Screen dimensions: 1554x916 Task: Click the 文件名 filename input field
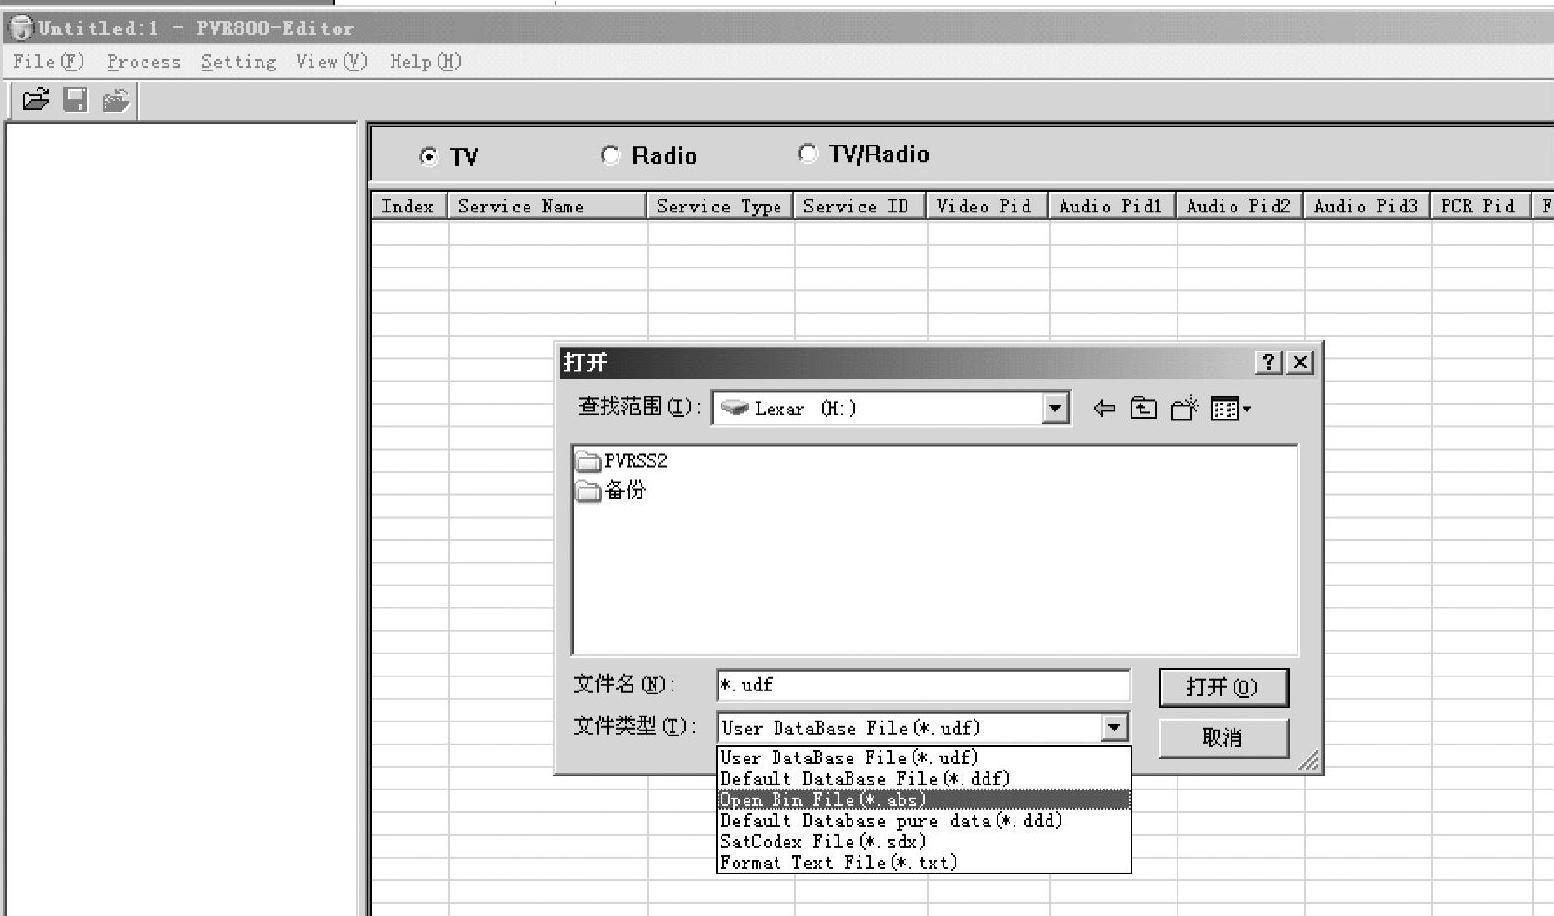[923, 685]
